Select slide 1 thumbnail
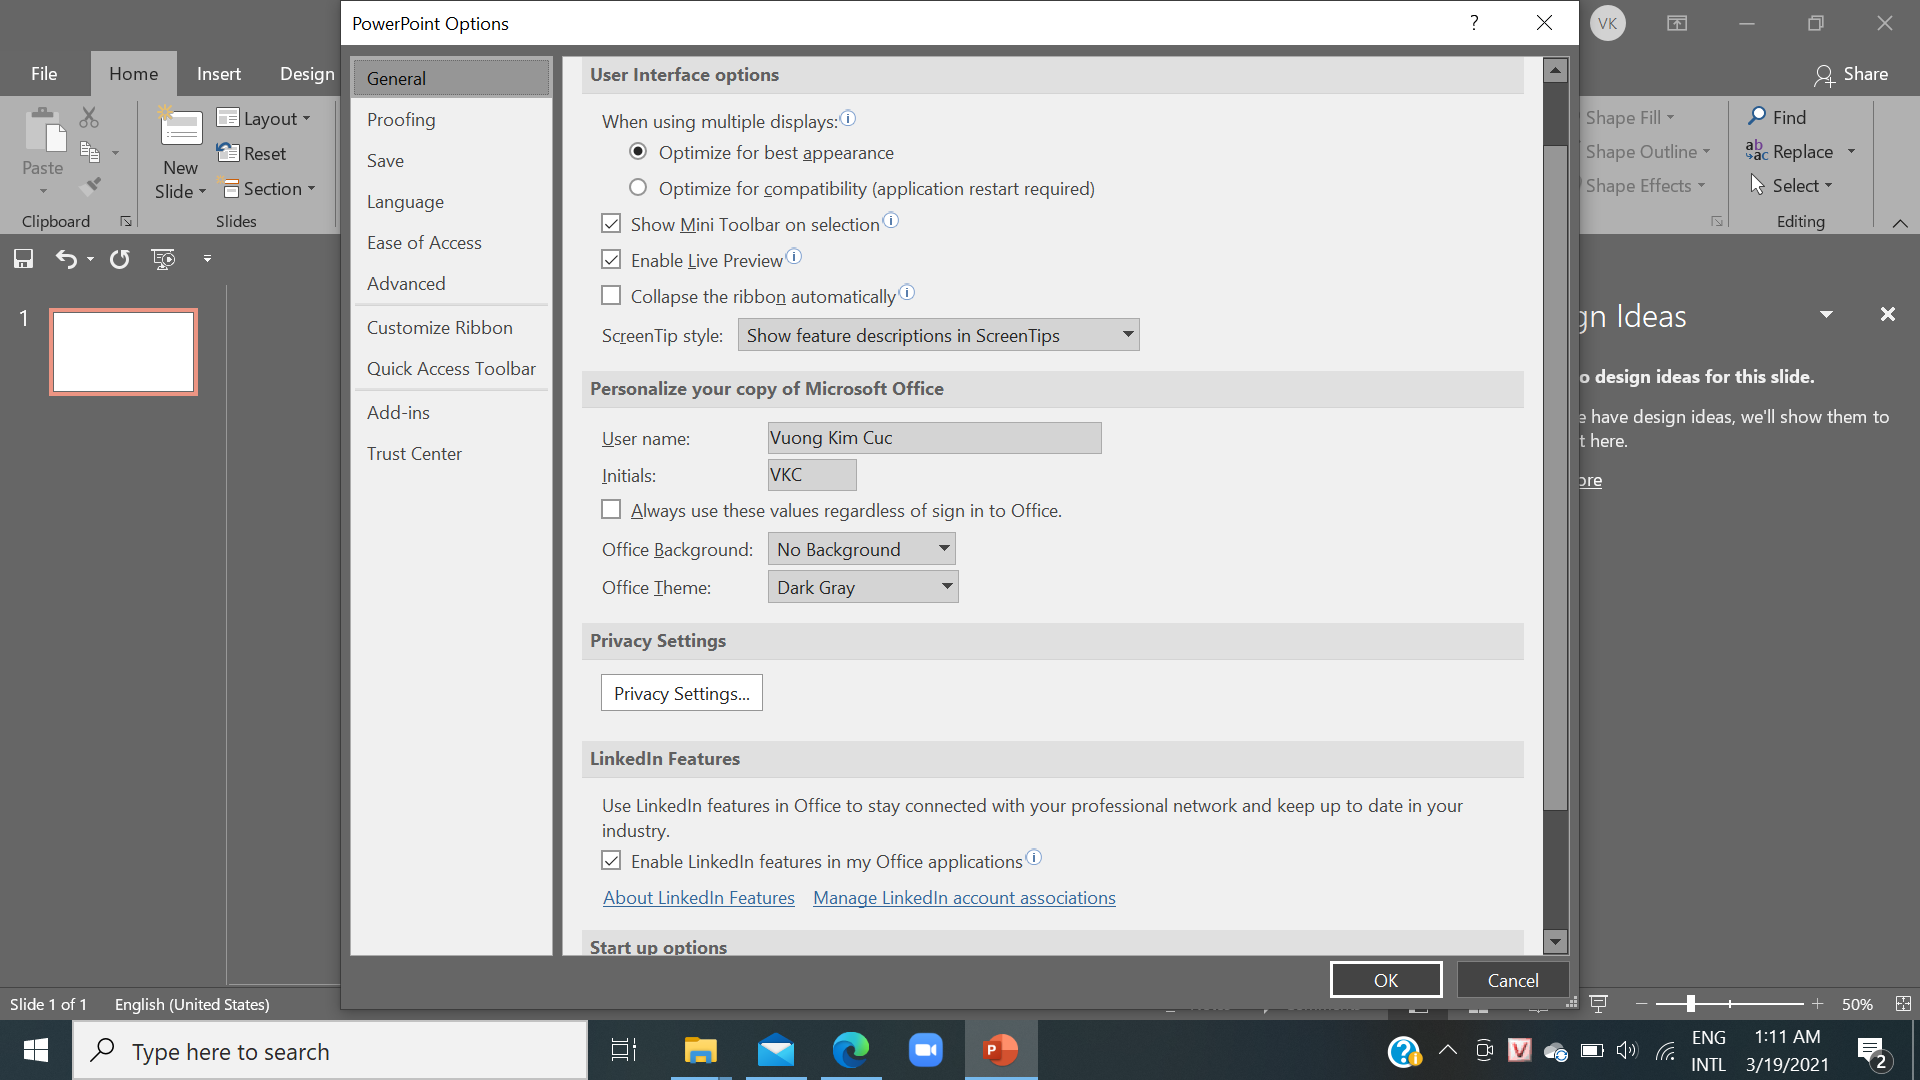 [123, 351]
